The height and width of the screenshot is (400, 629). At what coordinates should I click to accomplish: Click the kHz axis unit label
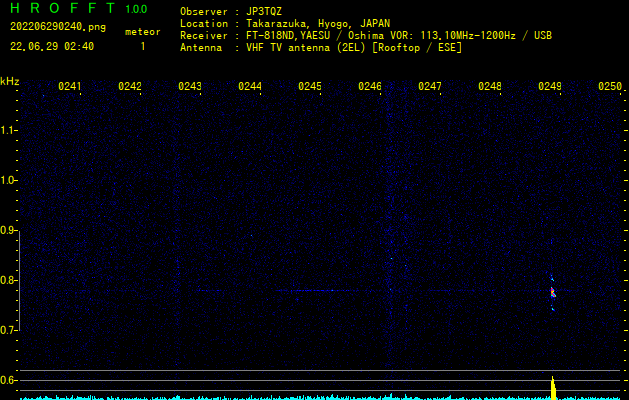[10, 81]
